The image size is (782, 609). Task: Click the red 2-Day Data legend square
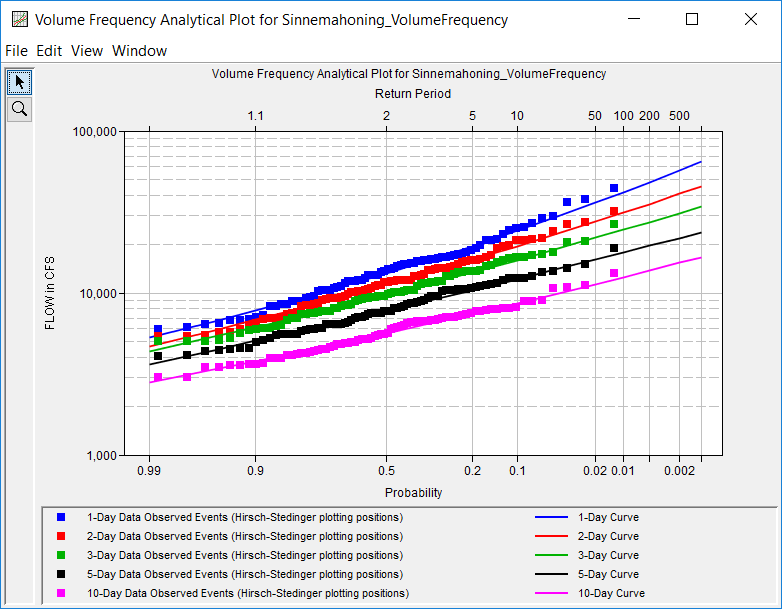(x=61, y=536)
